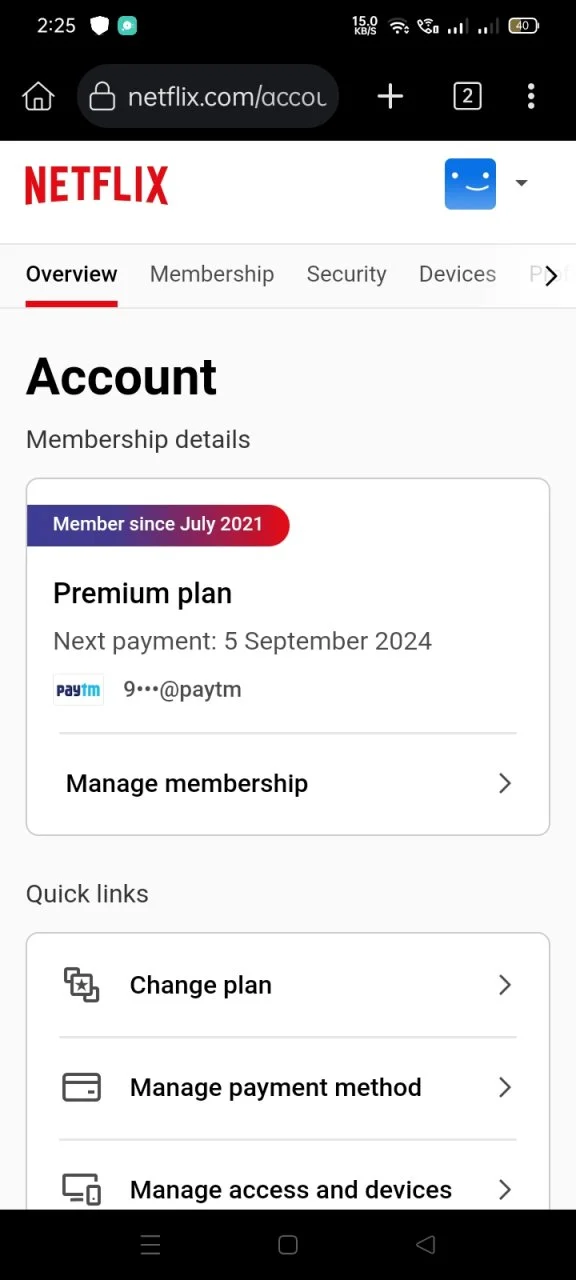Click the Change plan star icon

click(x=82, y=985)
